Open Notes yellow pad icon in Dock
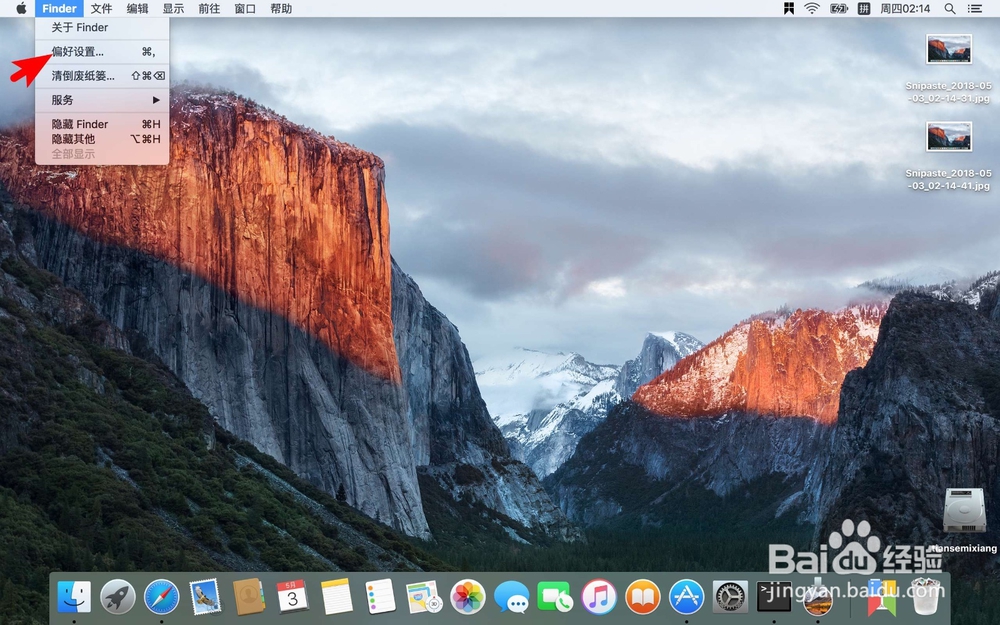Viewport: 1000px width, 625px height. point(336,597)
